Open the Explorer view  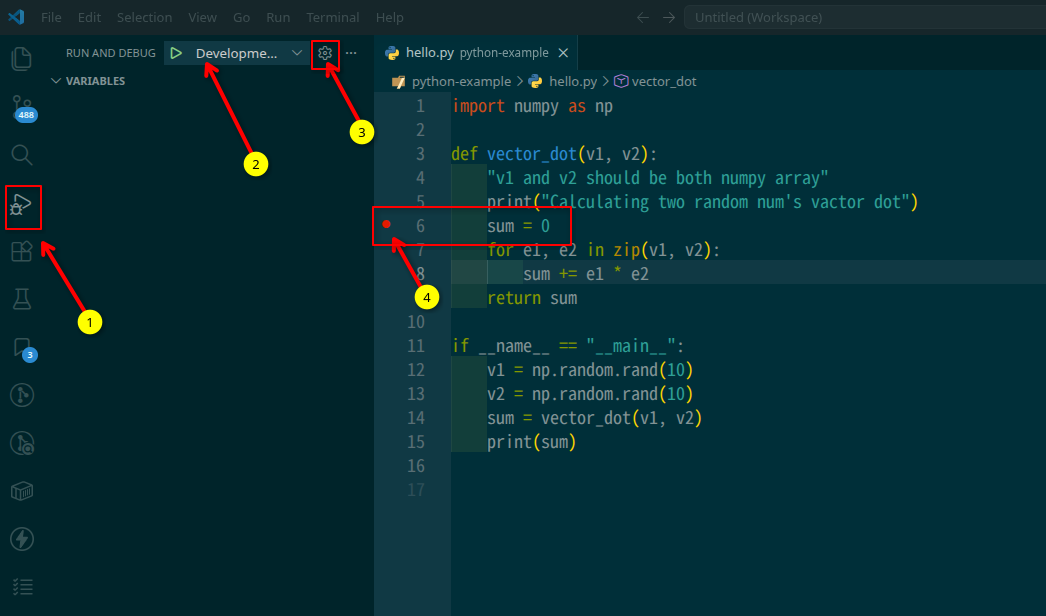[x=21, y=59]
